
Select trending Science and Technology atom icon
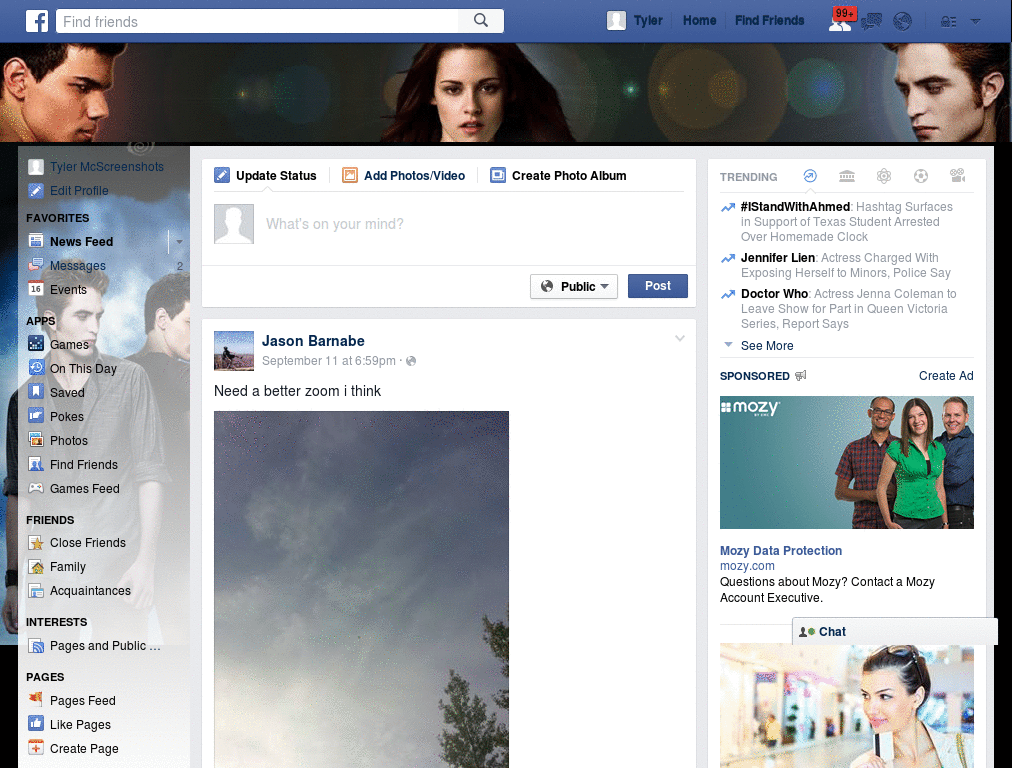[884, 176]
